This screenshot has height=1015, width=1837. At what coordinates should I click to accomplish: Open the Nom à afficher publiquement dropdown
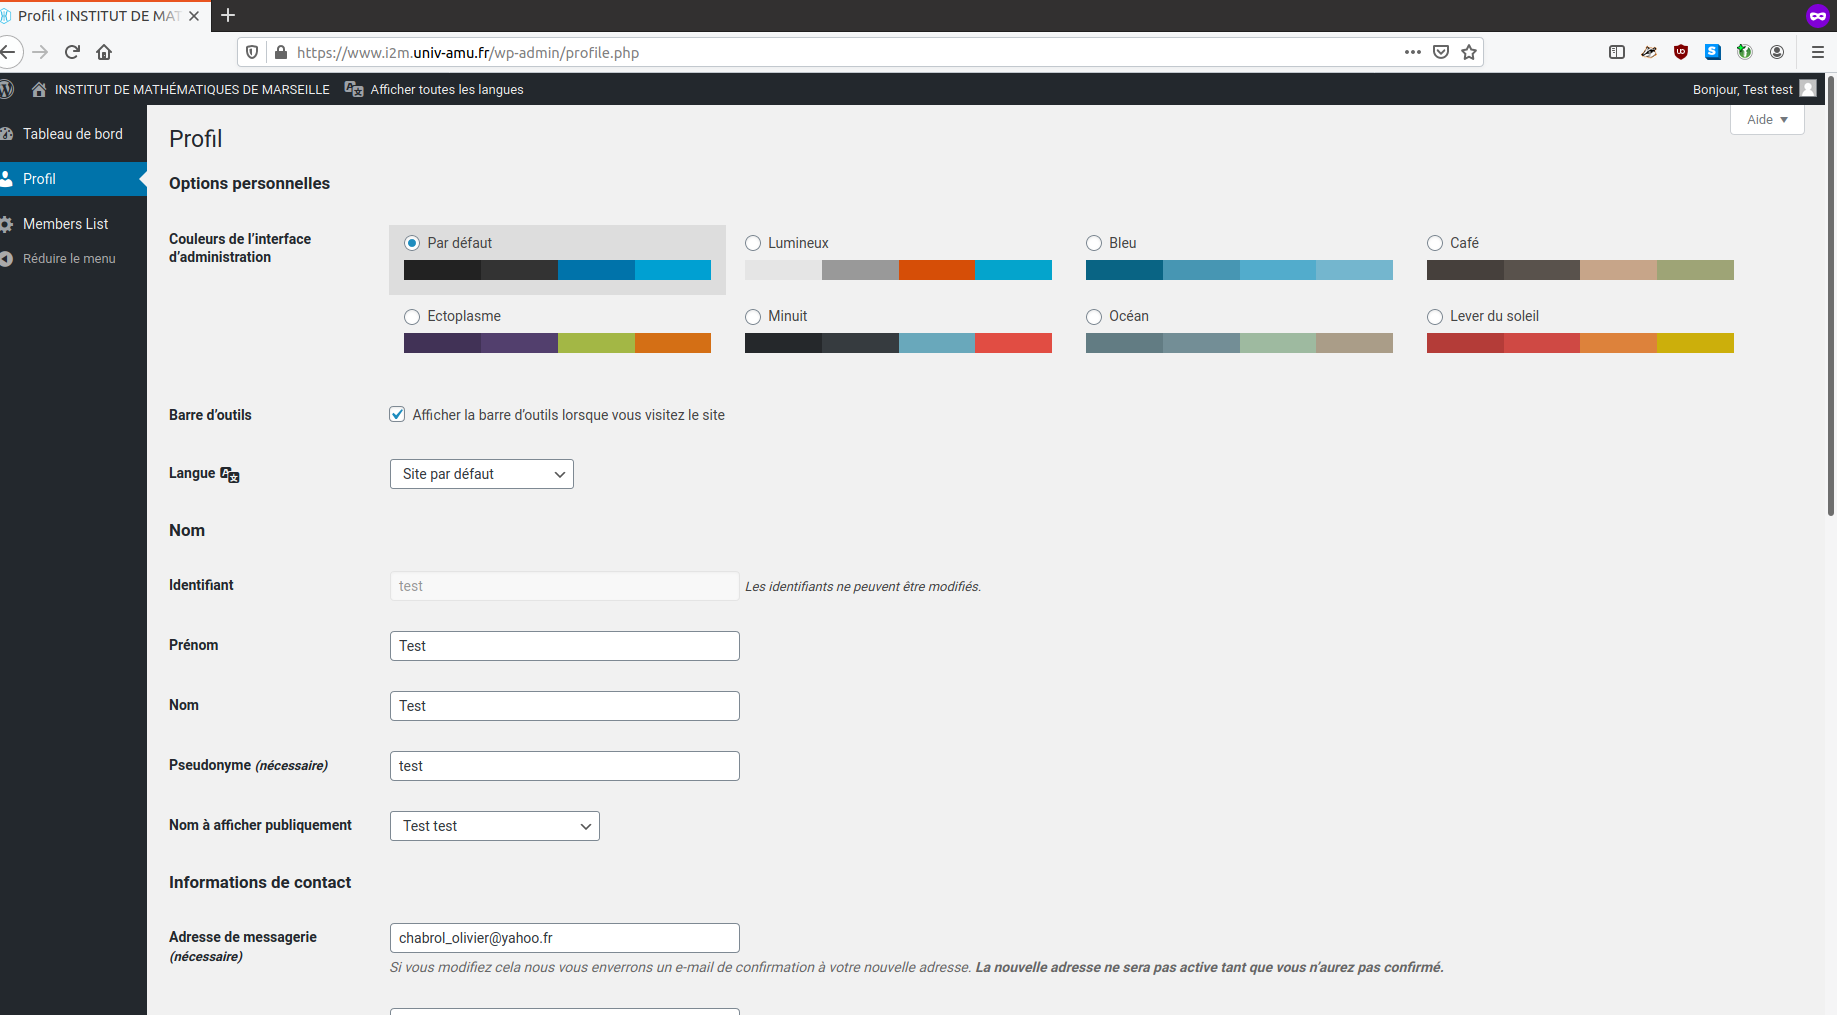[495, 826]
